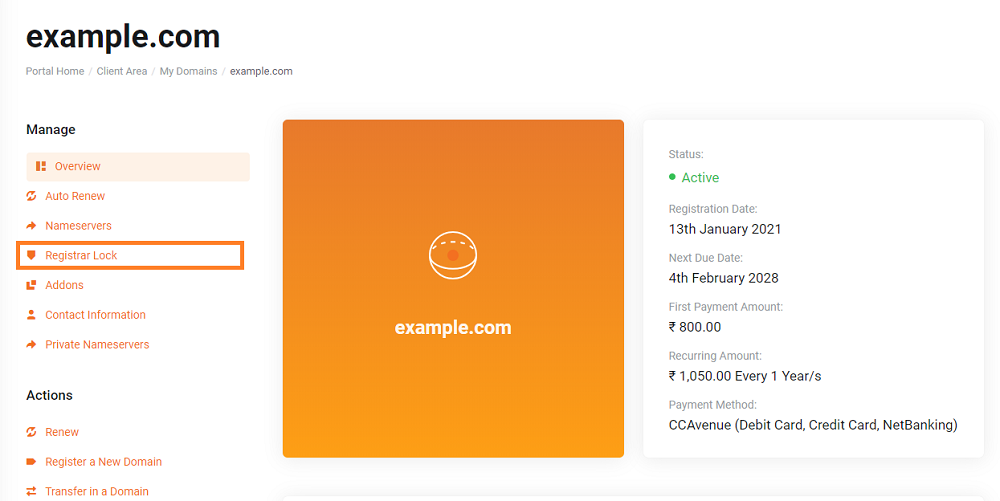The height and width of the screenshot is (501, 1000).
Task: Click the Renew icon under Actions
Action: (x=31, y=432)
